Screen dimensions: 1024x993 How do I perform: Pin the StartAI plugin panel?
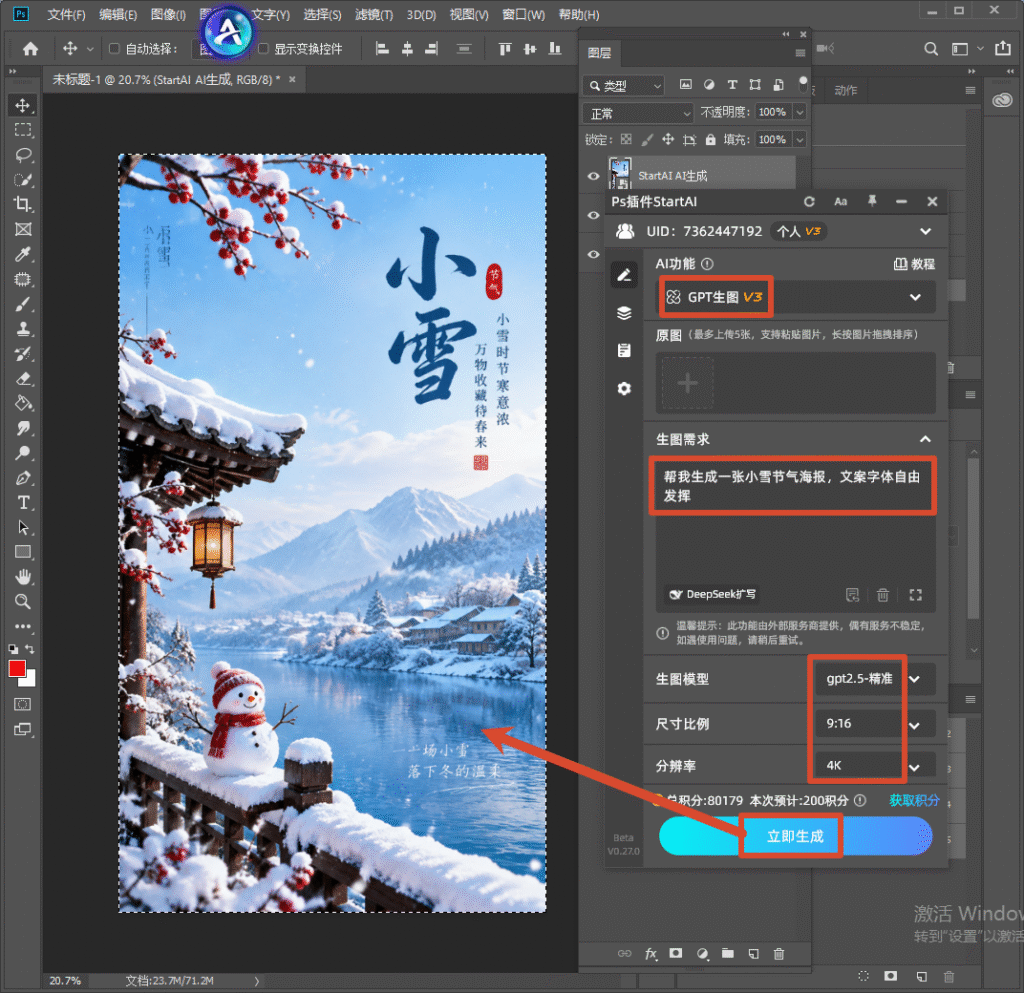tap(872, 202)
